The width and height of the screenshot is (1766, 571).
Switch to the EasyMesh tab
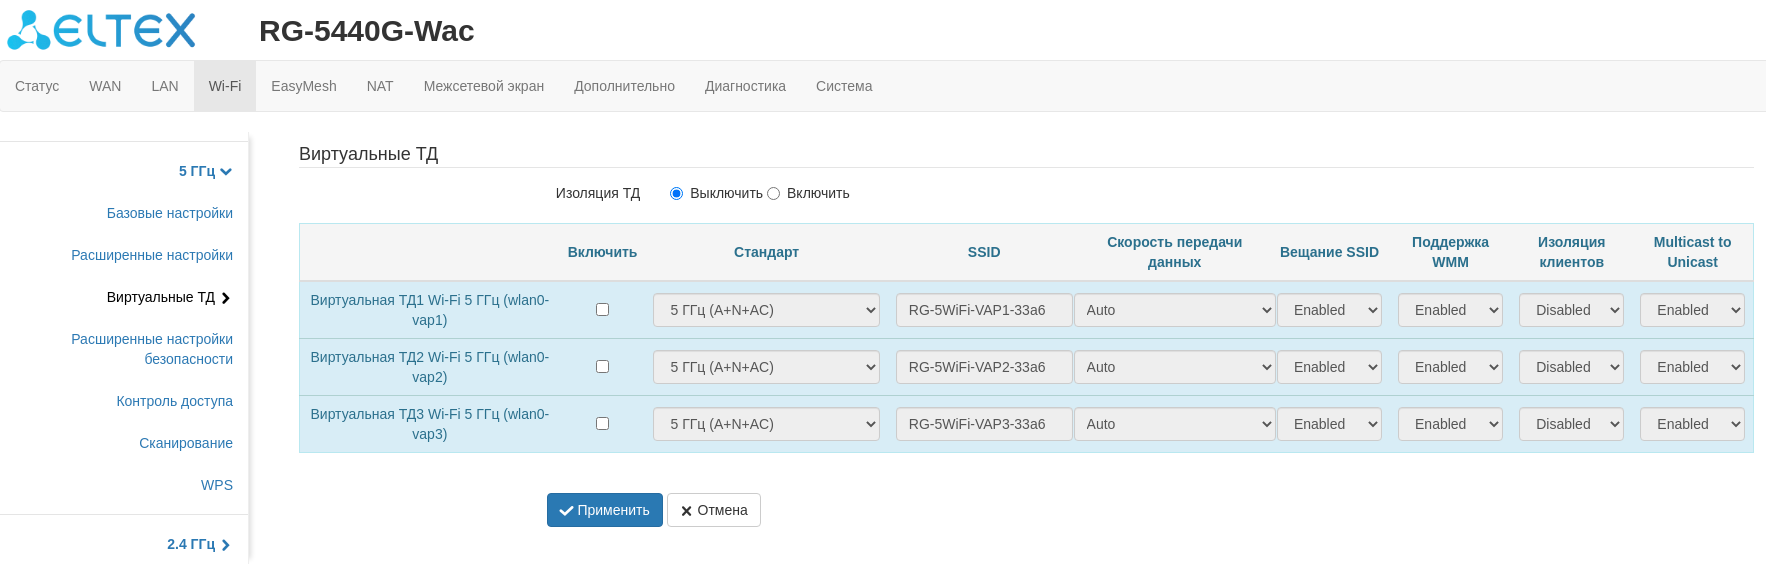[304, 86]
